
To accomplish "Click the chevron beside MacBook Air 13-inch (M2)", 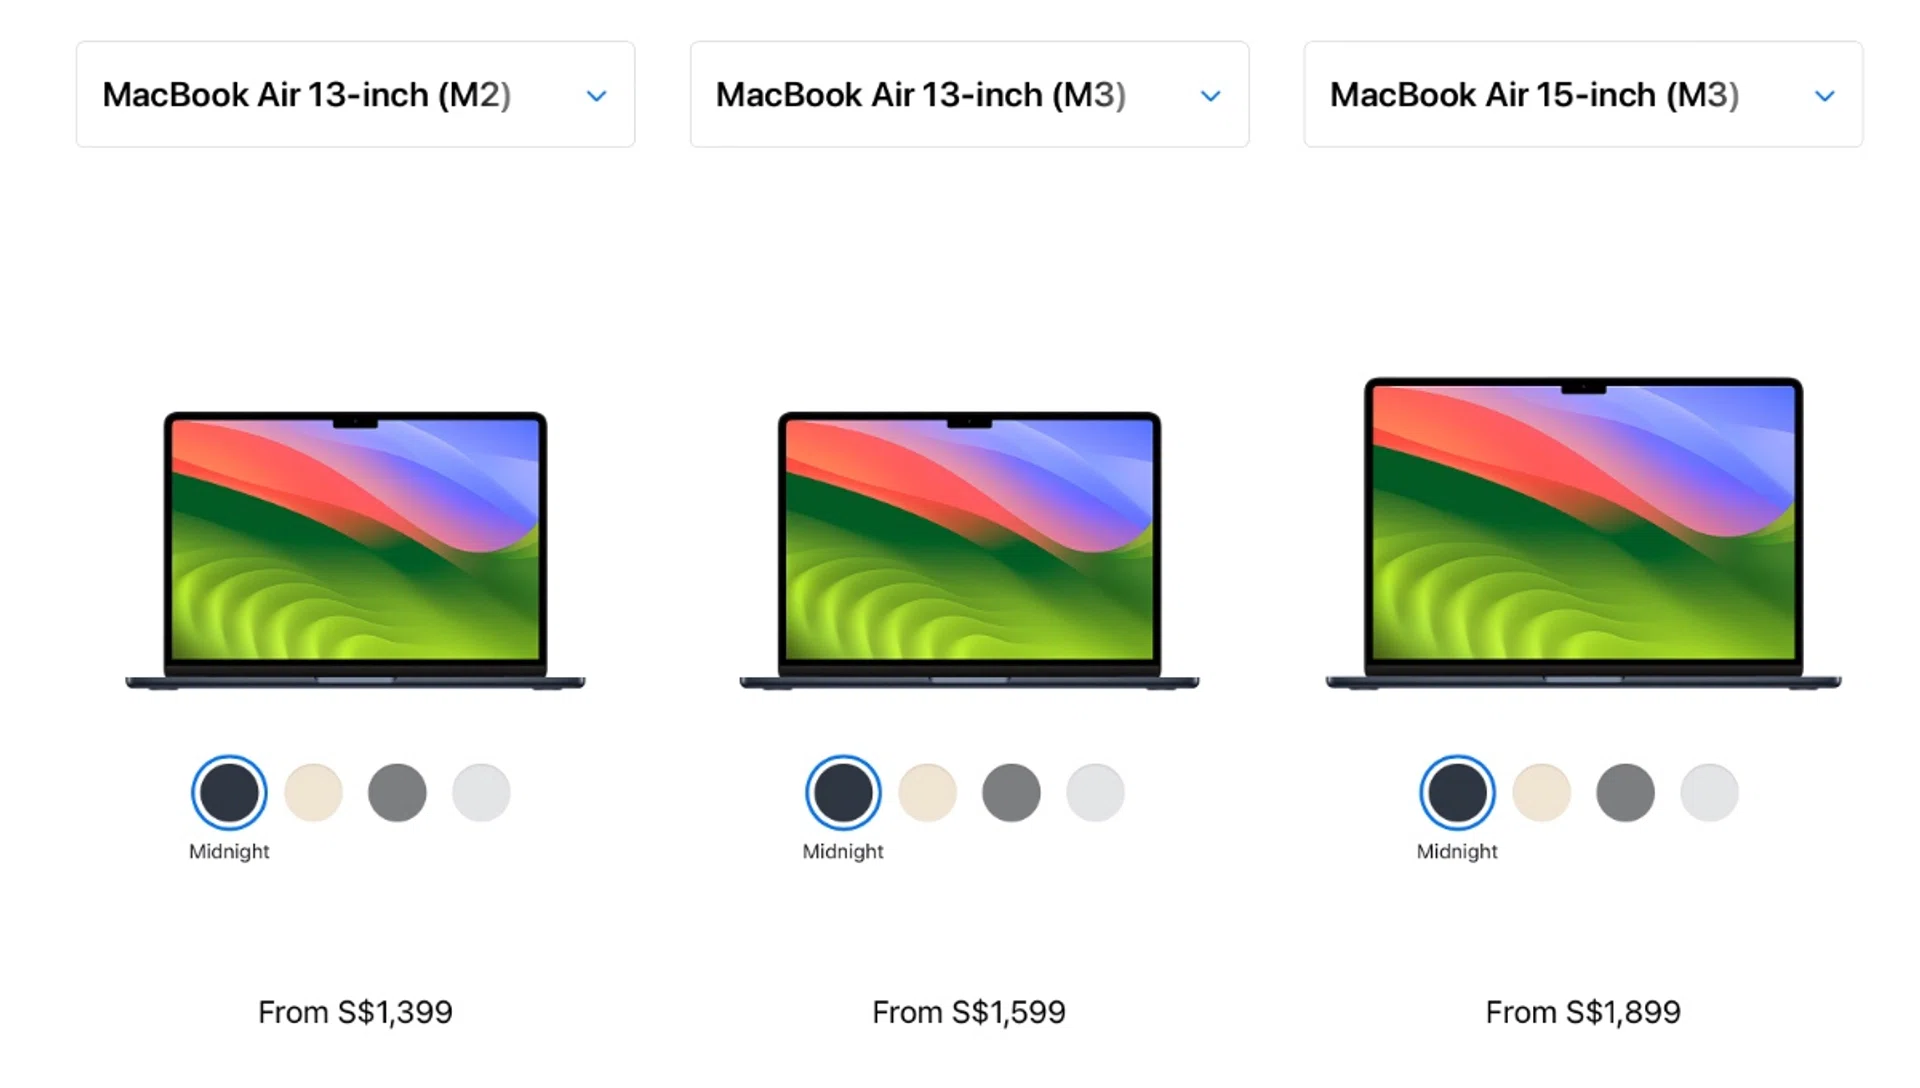I will click(x=596, y=95).
